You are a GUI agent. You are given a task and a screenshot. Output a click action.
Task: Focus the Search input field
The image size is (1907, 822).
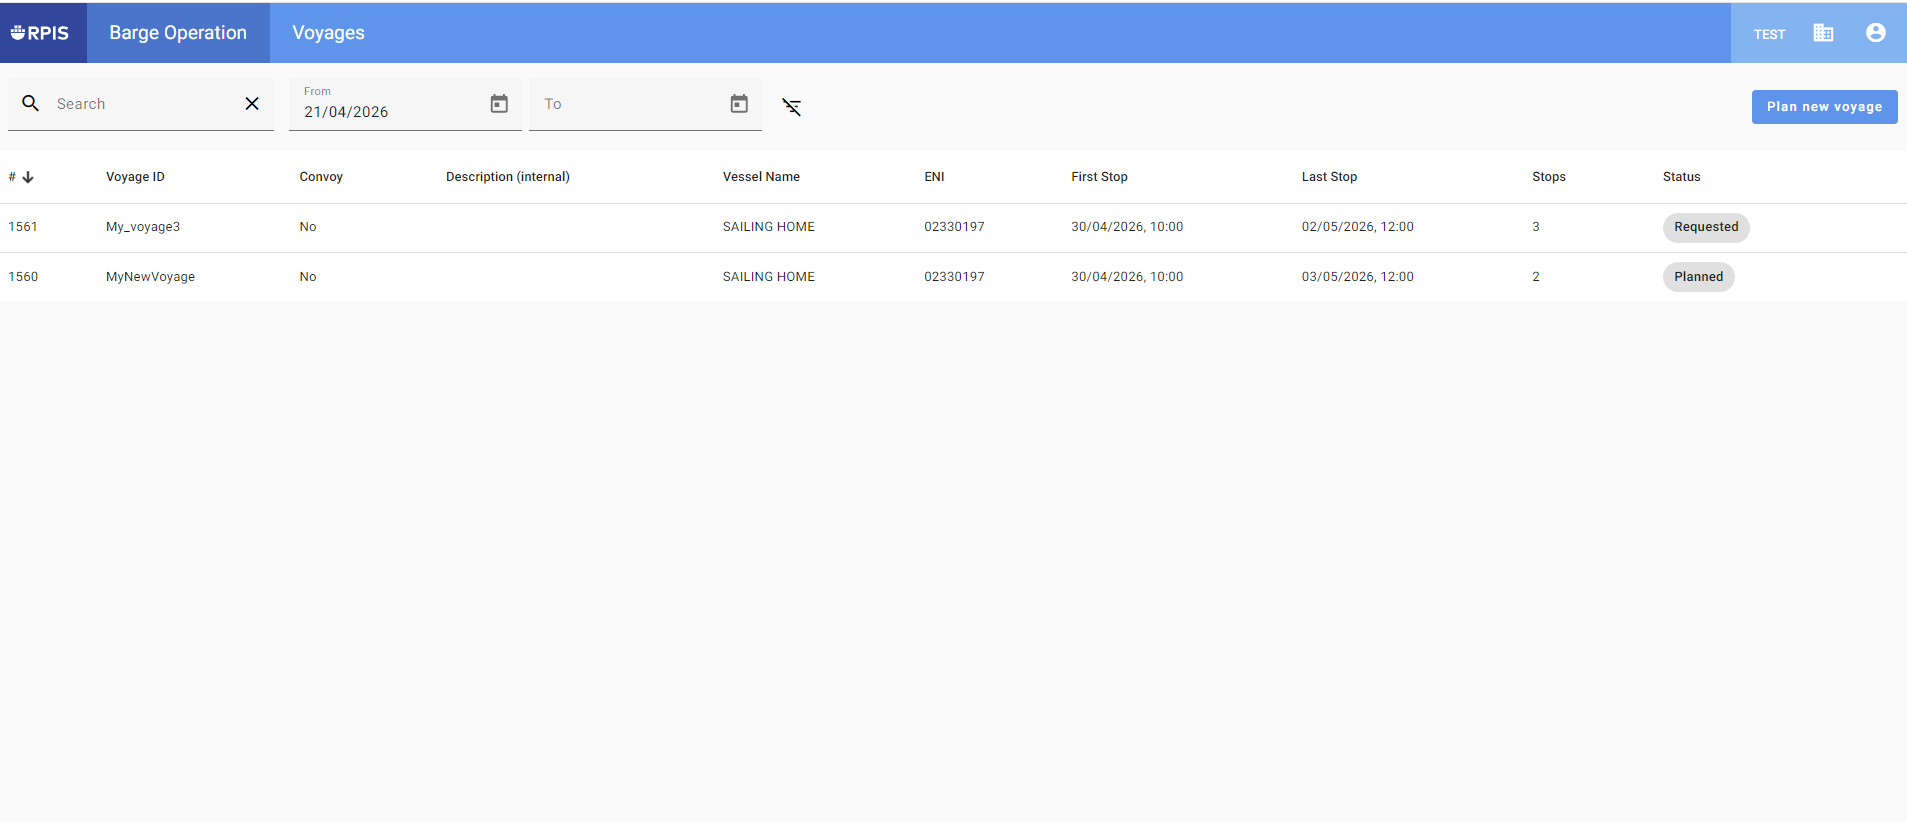(140, 104)
